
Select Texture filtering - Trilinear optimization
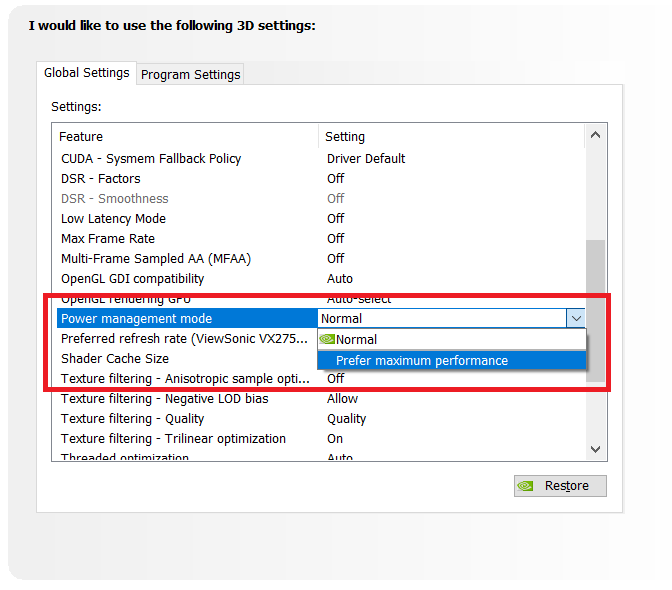pyautogui.click(x=173, y=438)
